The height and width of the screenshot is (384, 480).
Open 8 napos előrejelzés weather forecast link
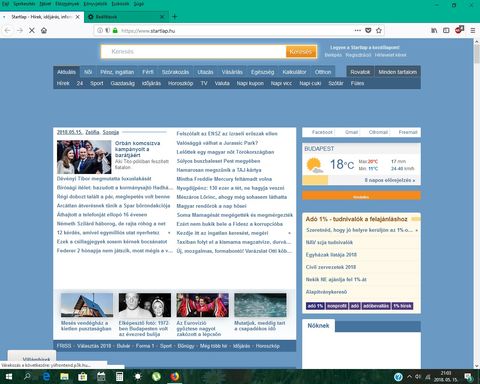pyautogui.click(x=390, y=180)
